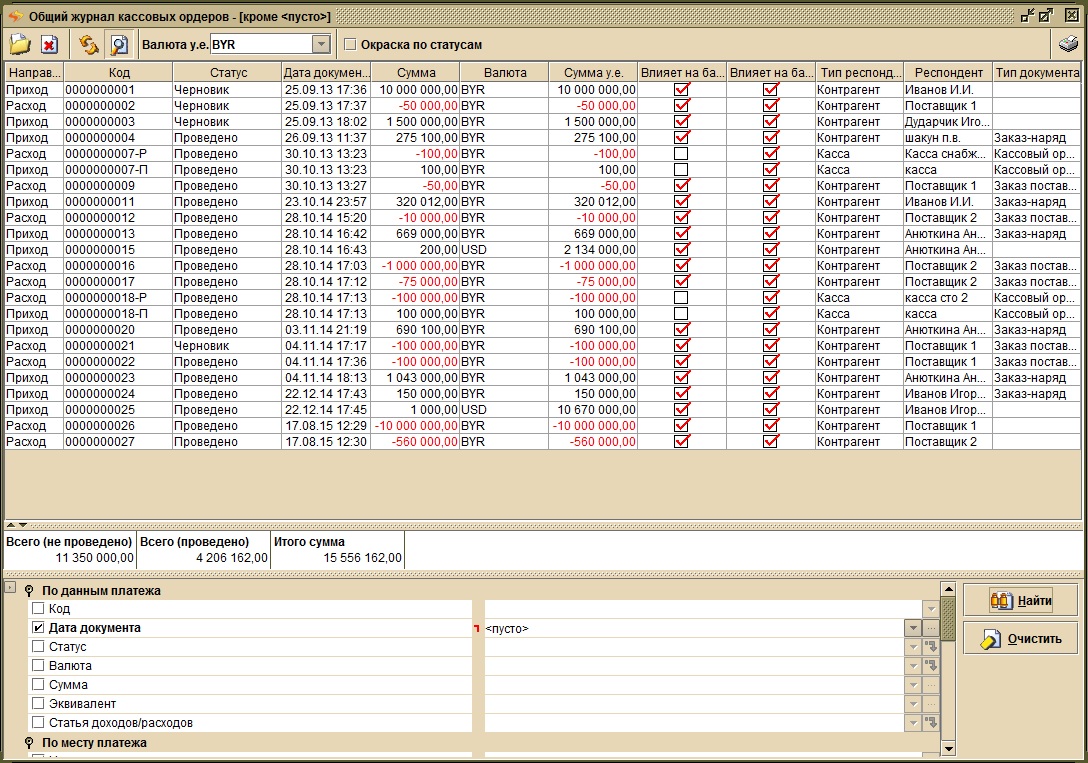The image size is (1088, 763).
Task: Open dropdown arrow for Сумма filter value
Action: coord(913,685)
